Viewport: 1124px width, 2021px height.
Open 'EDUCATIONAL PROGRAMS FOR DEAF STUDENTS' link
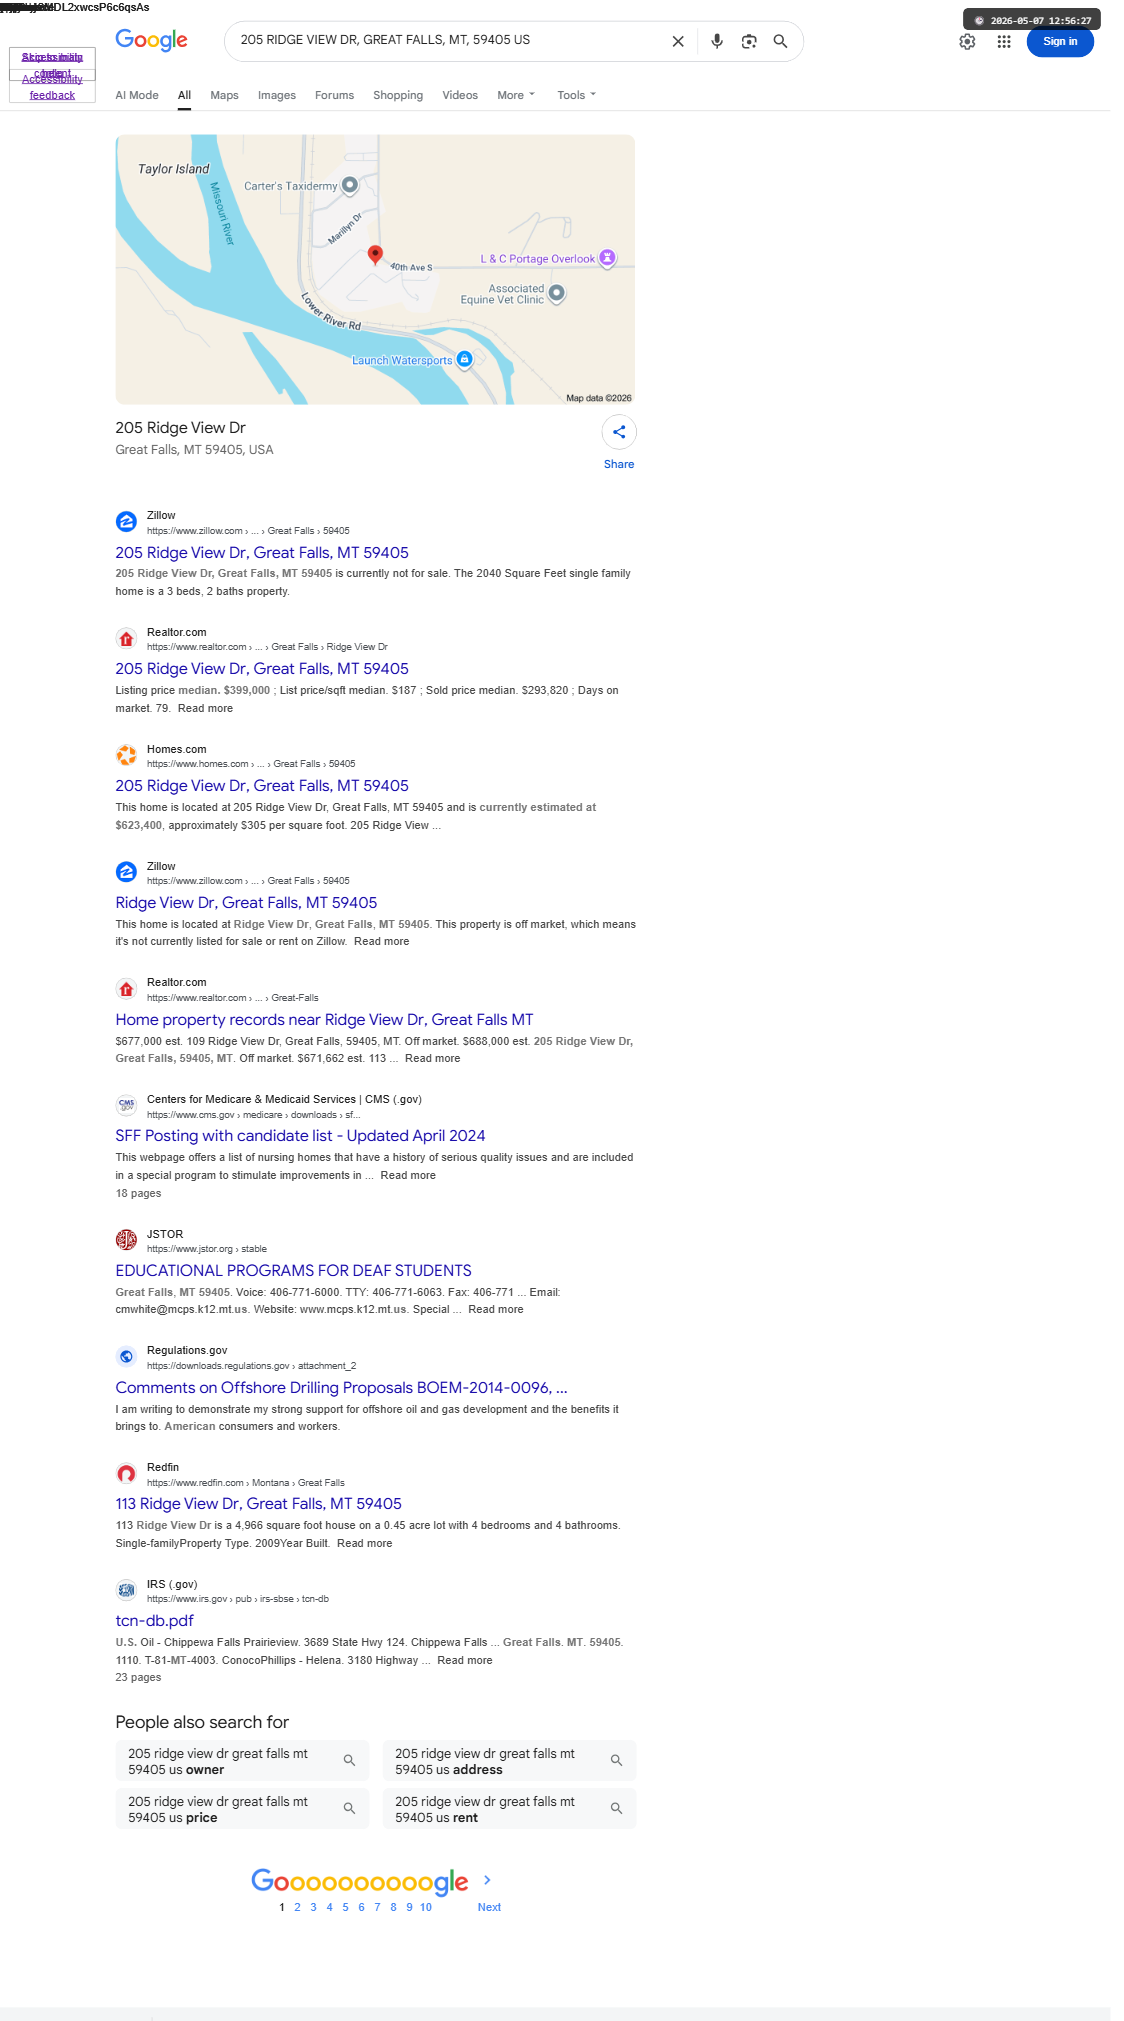293,1271
